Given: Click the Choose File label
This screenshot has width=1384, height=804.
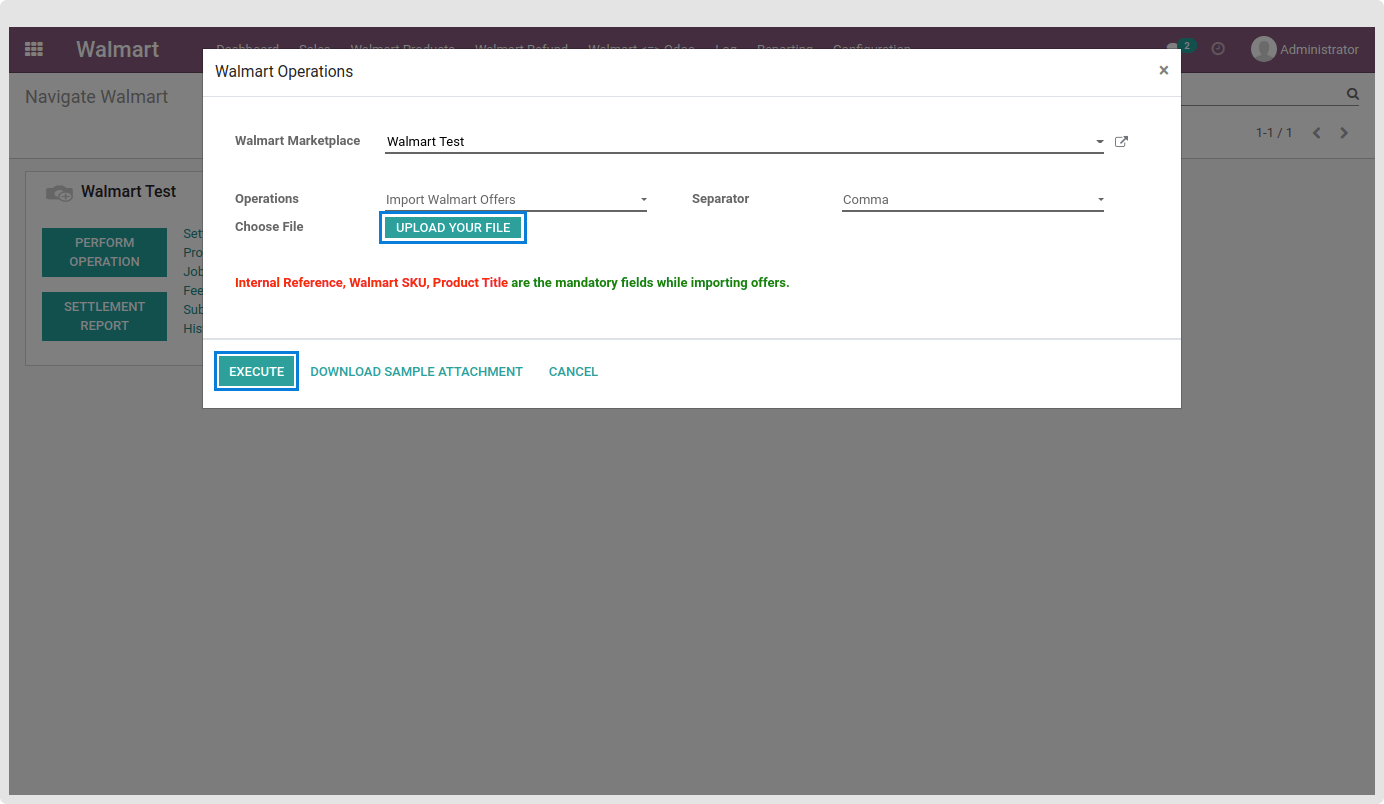Looking at the screenshot, I should click(269, 227).
